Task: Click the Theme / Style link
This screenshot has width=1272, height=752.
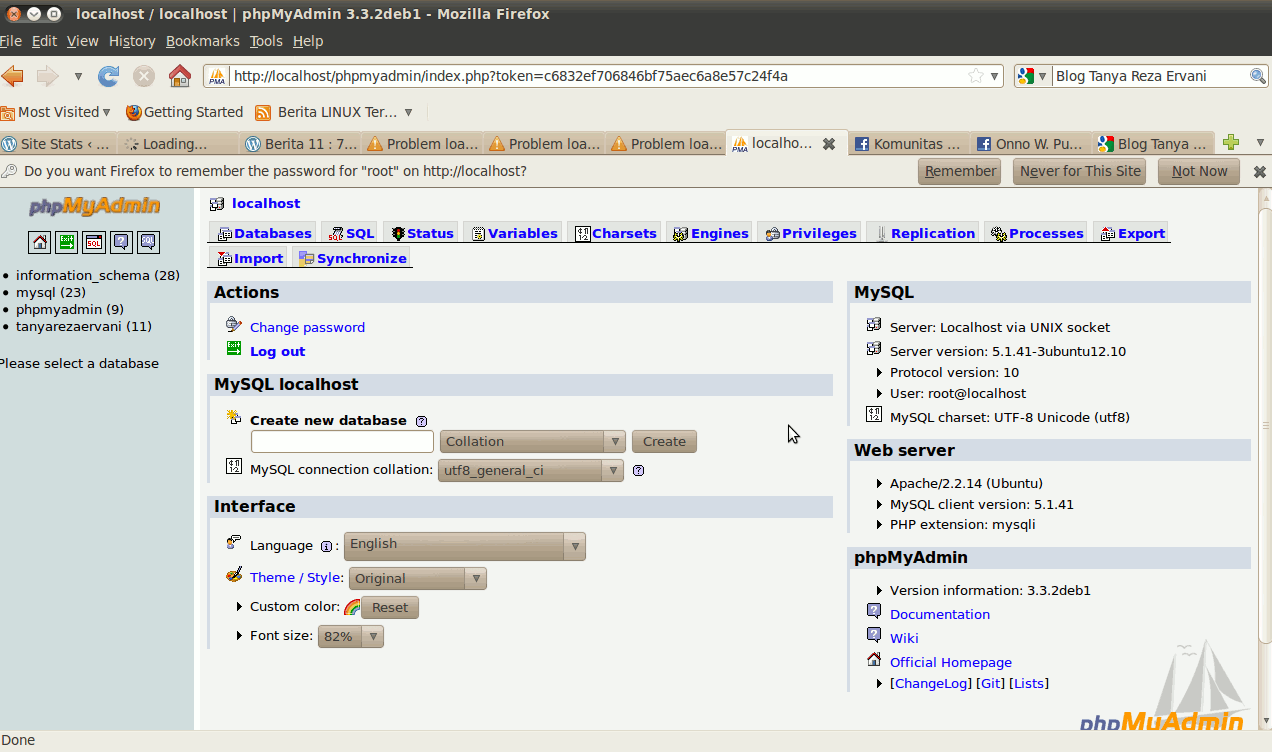Action: [297, 577]
